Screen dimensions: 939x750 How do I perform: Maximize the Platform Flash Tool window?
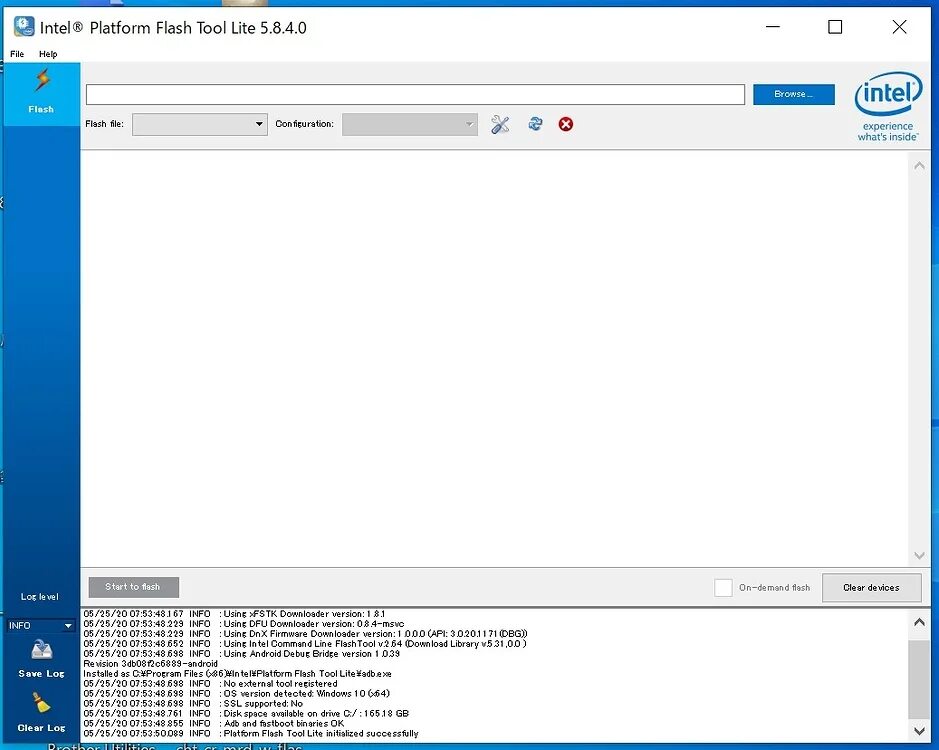coord(835,27)
